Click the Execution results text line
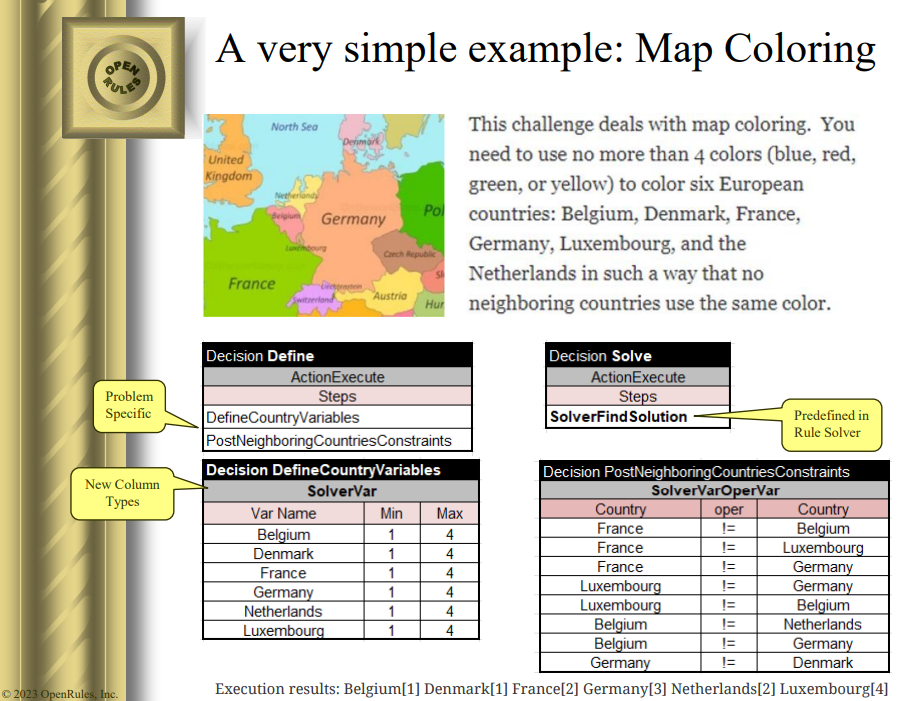The image size is (908, 701). [551, 689]
